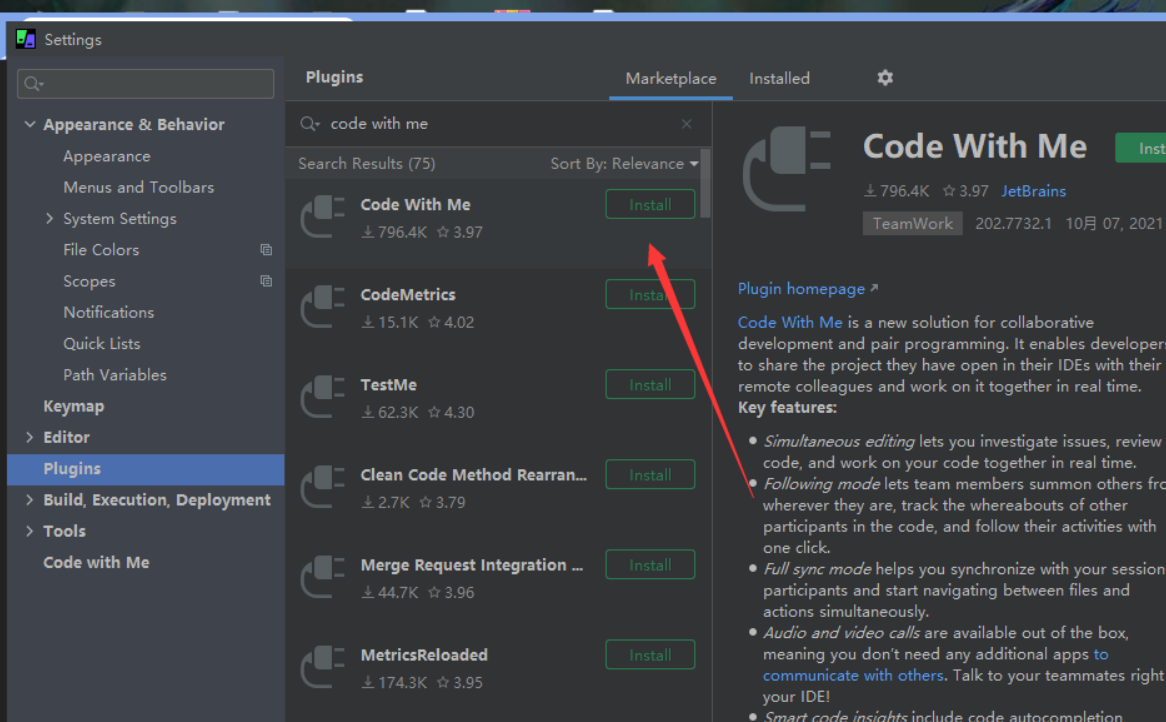Install the CodeMetrics plugin

[650, 294]
